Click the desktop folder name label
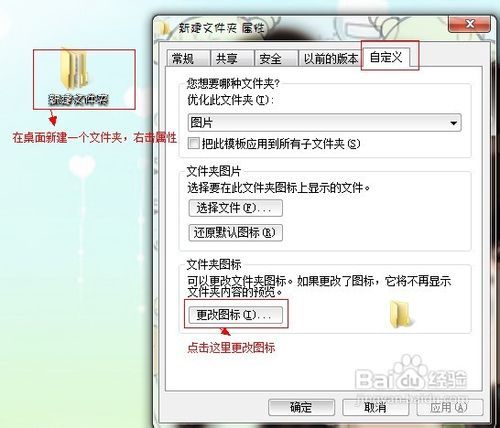The image size is (500, 428). pos(78,99)
